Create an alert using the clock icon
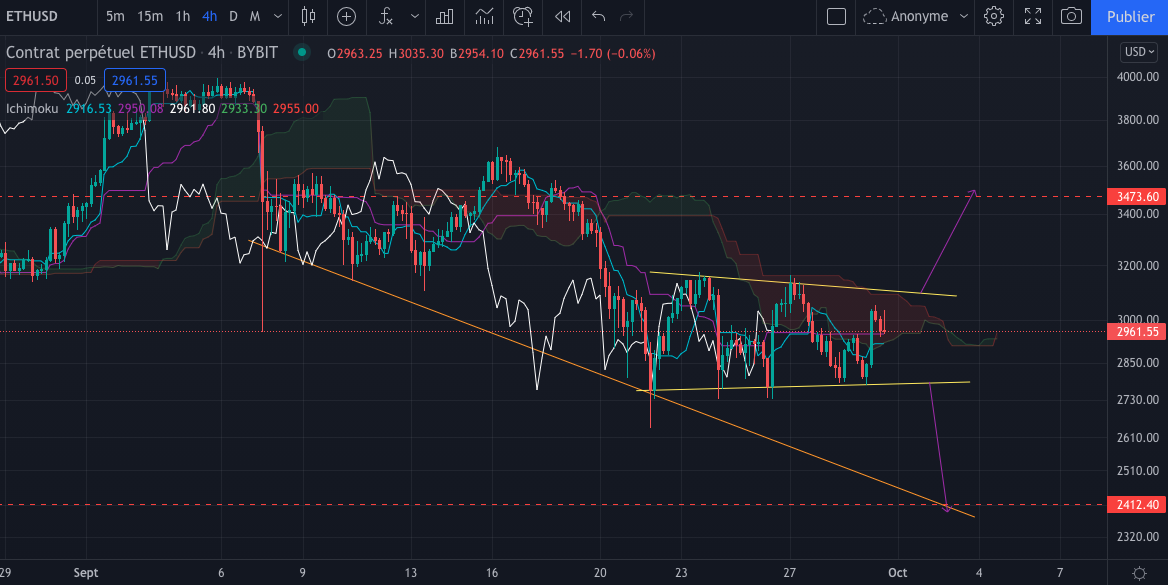This screenshot has height=585, width=1168. tap(521, 17)
